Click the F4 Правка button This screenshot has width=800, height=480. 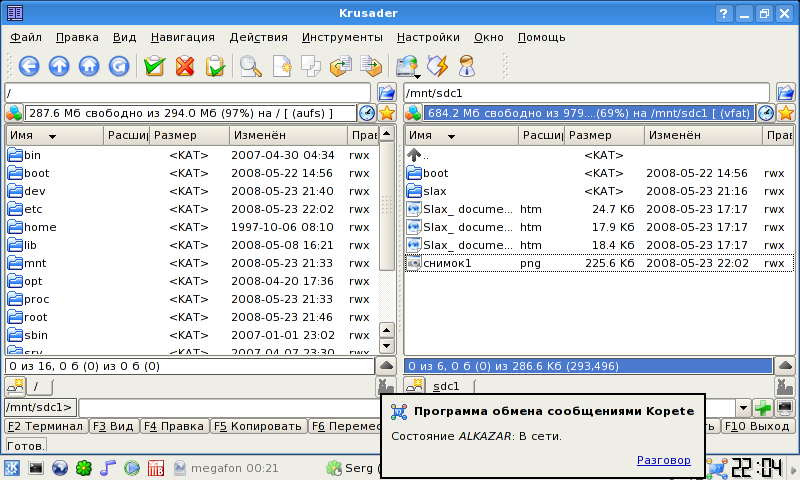(173, 426)
